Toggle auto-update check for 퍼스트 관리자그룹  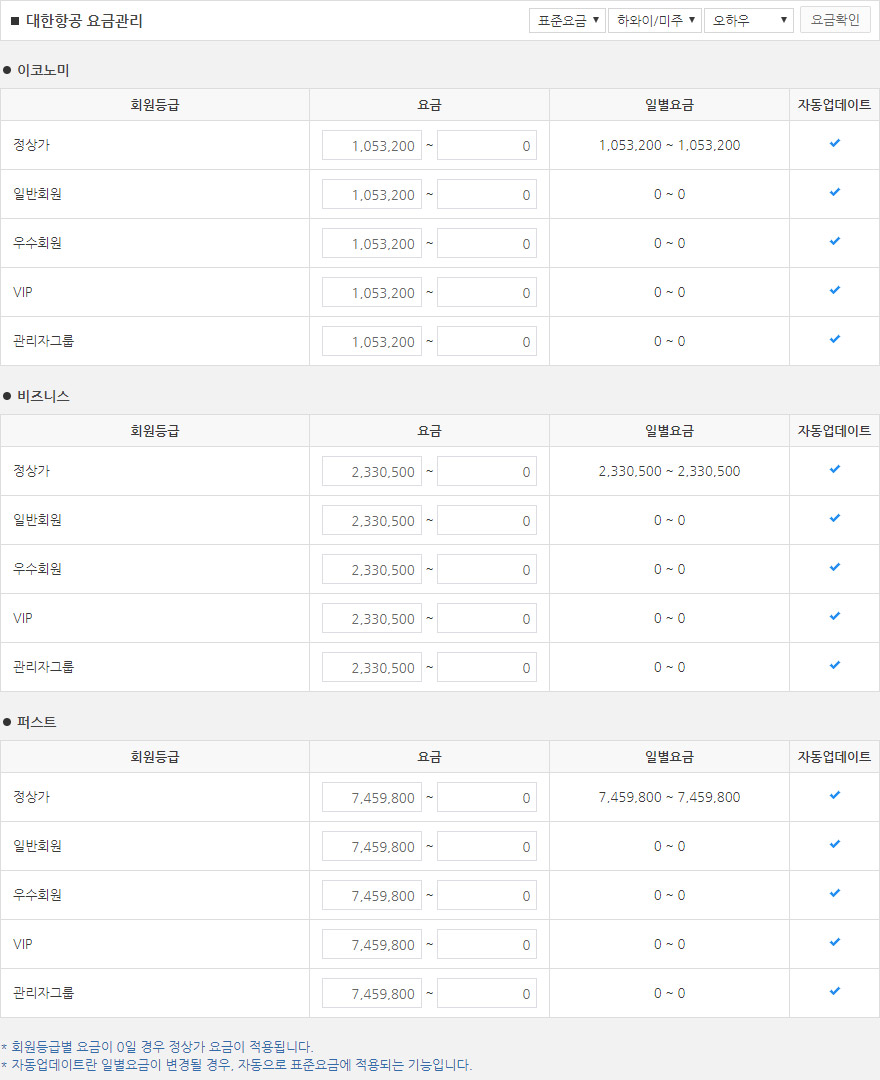pyautogui.click(x=835, y=991)
